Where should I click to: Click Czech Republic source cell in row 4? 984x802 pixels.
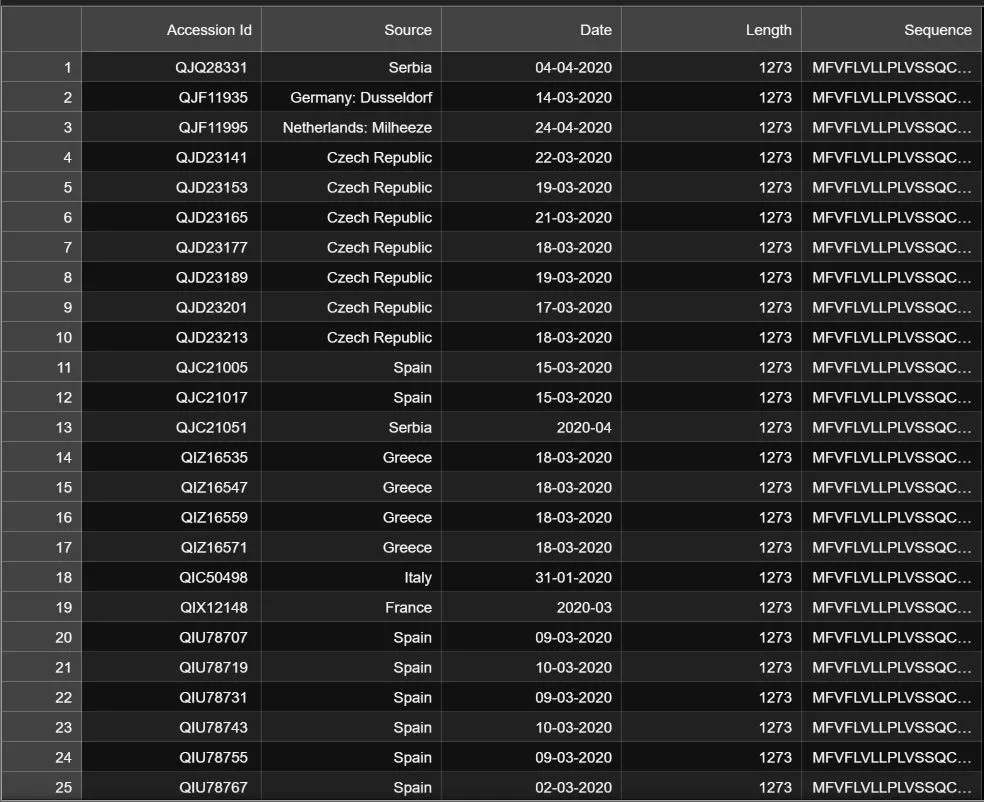351,158
